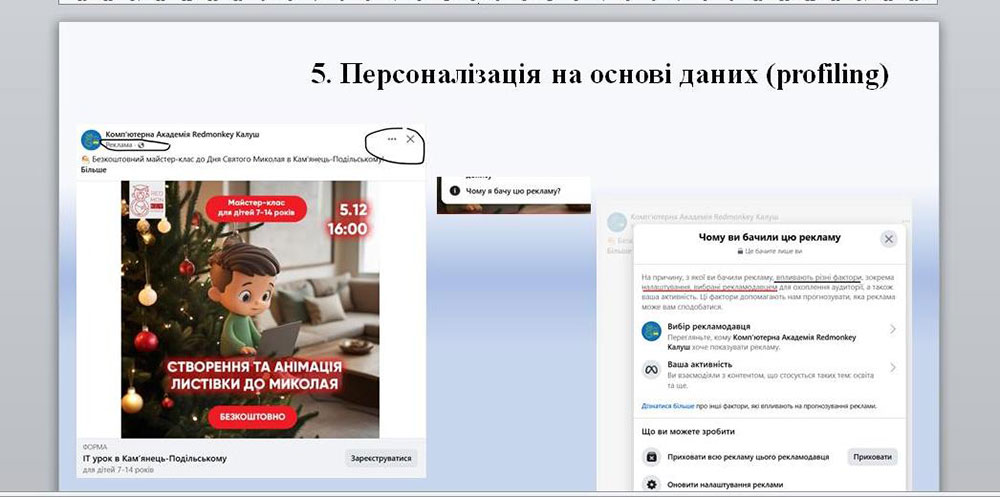Click the hide-ads icon beside 'Приховати всю рекламу'

(x=651, y=457)
